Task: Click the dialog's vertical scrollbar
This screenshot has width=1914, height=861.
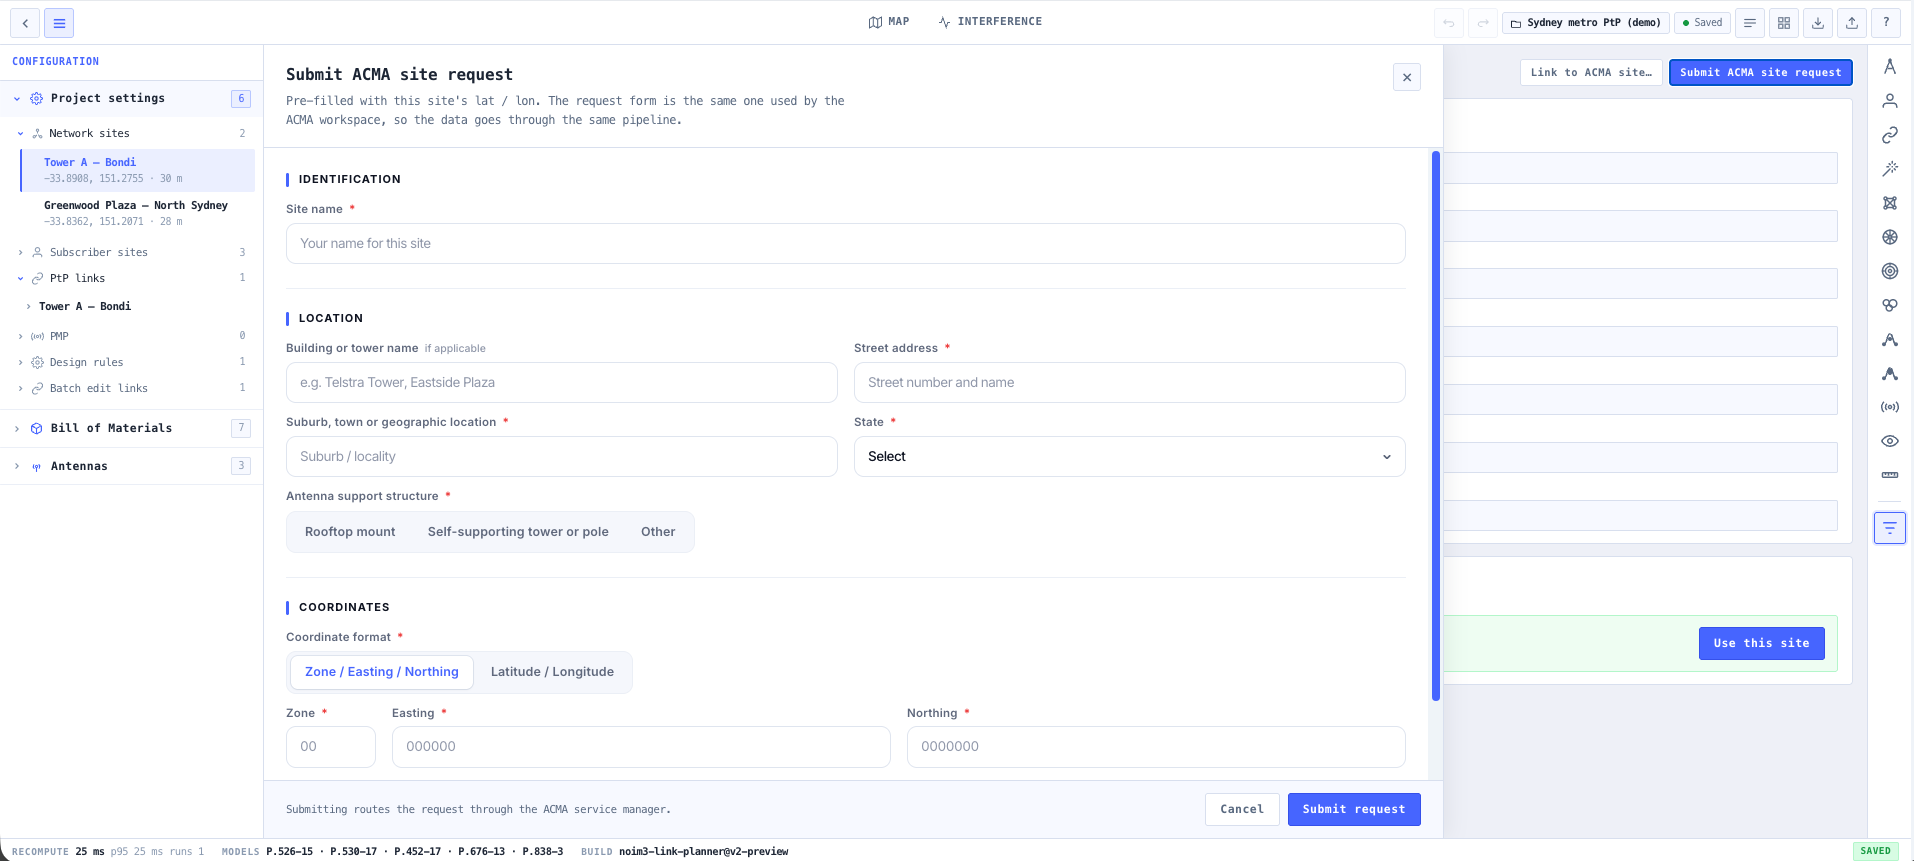Action: tap(1436, 425)
